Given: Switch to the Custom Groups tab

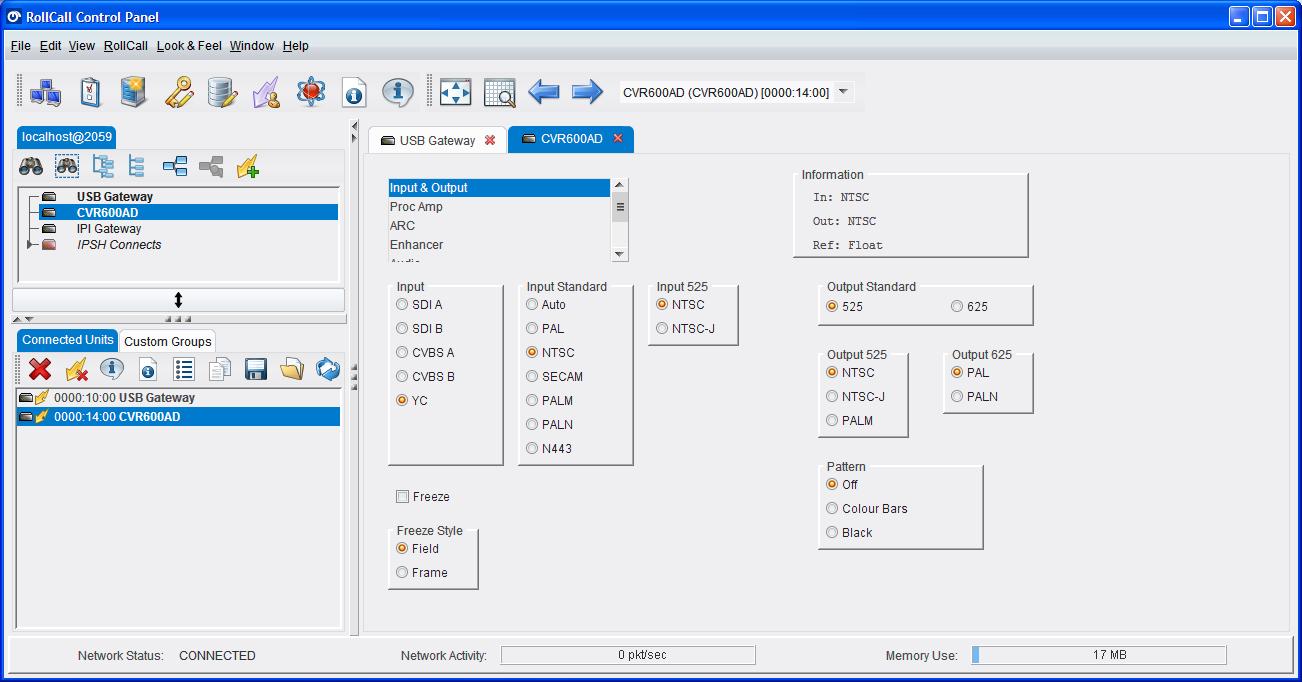Looking at the screenshot, I should [x=168, y=341].
